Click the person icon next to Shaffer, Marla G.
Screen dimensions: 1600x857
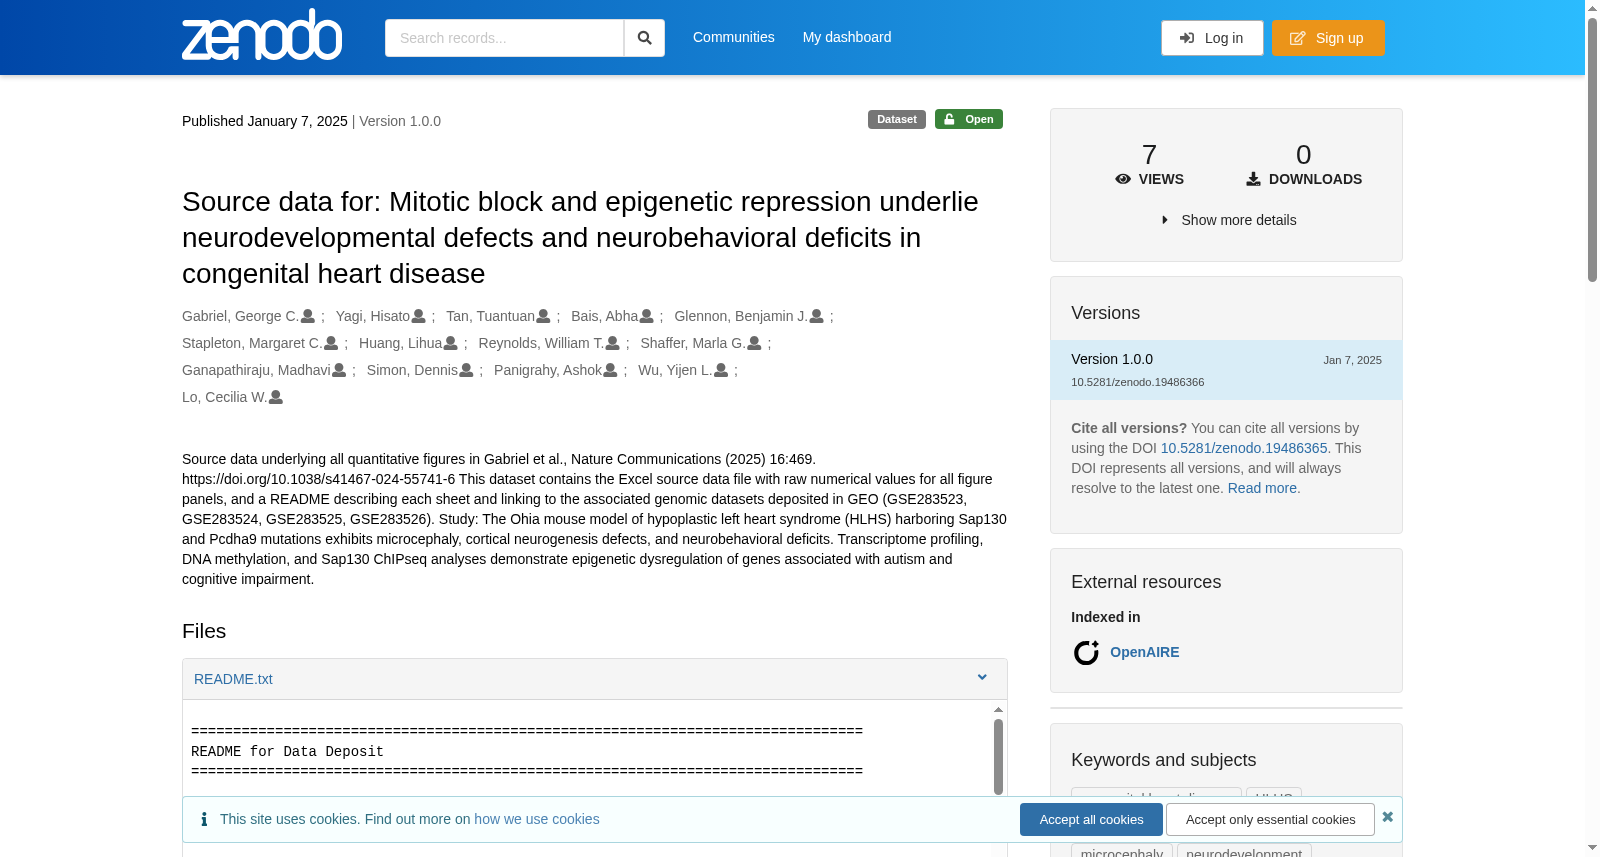pyautogui.click(x=754, y=343)
